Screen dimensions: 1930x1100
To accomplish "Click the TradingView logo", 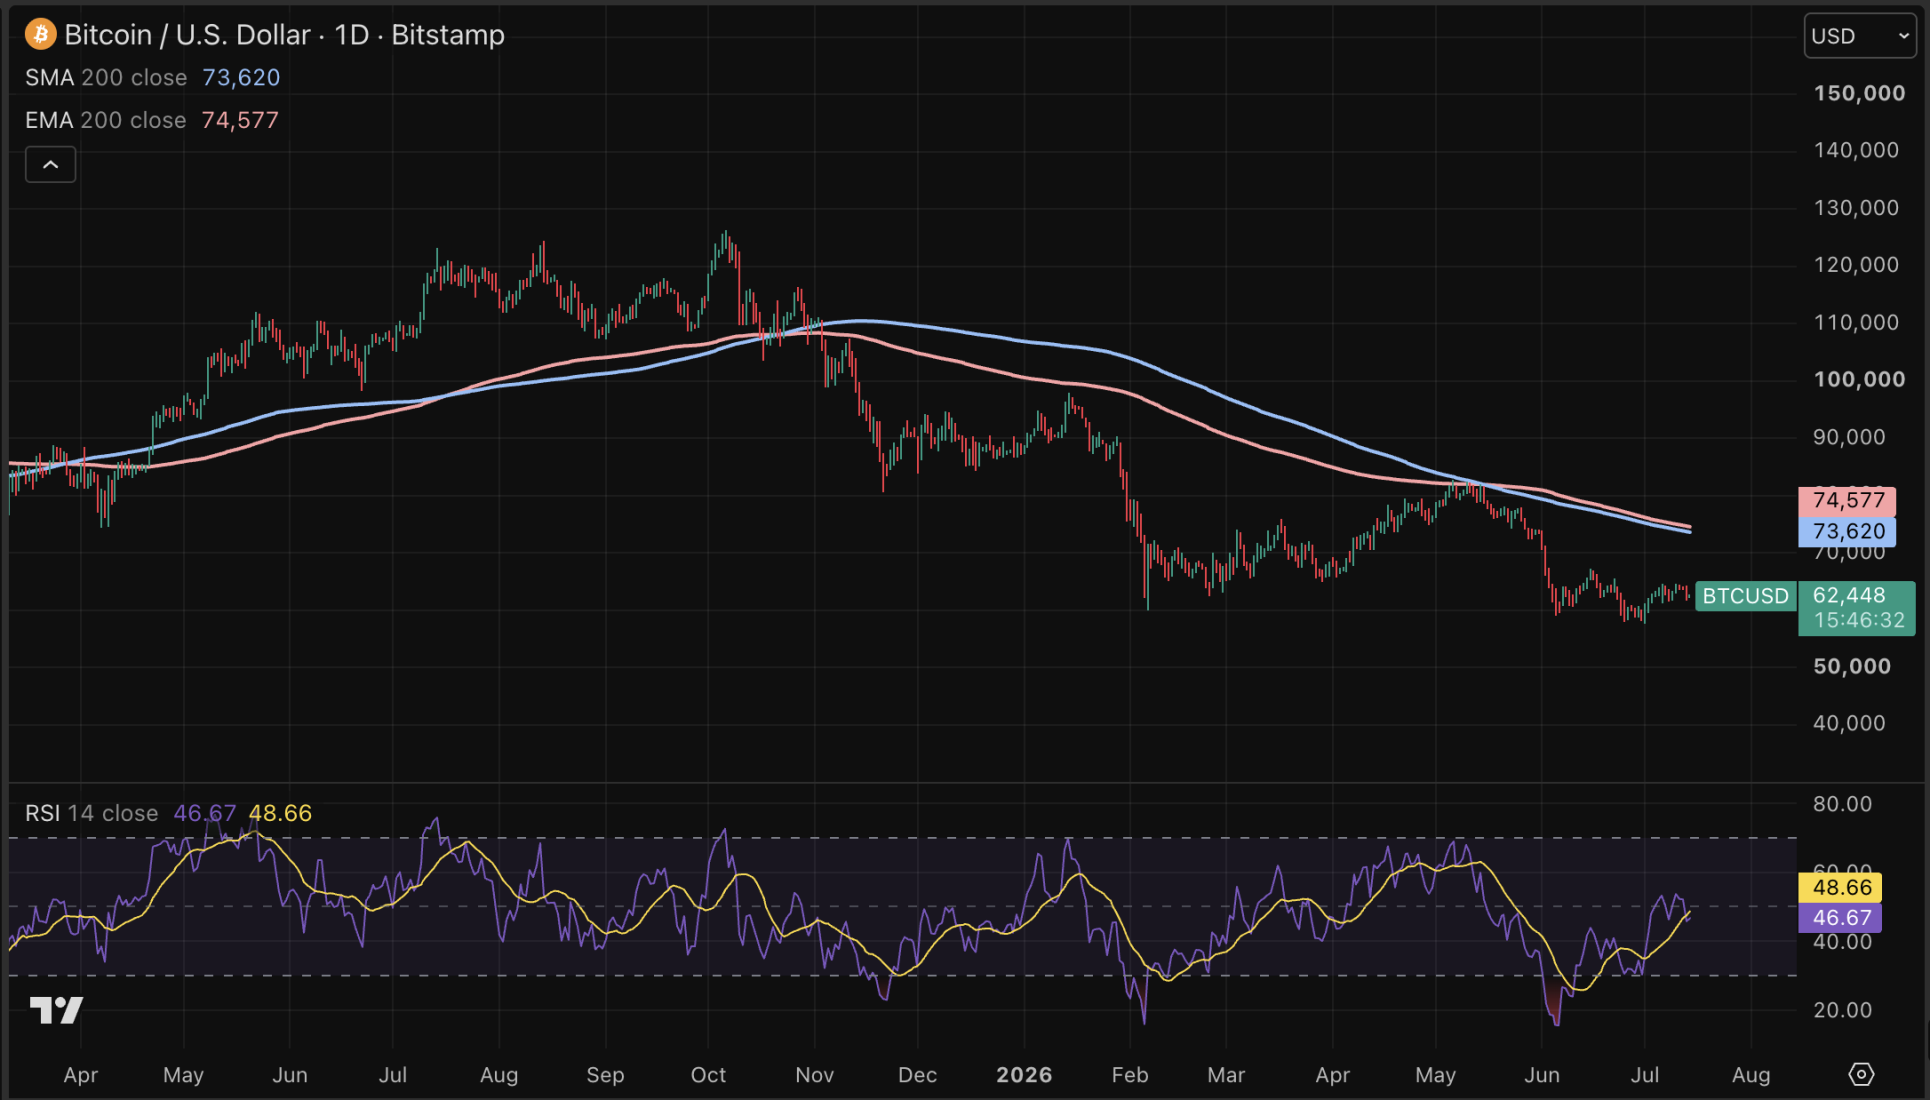I will (x=56, y=1010).
